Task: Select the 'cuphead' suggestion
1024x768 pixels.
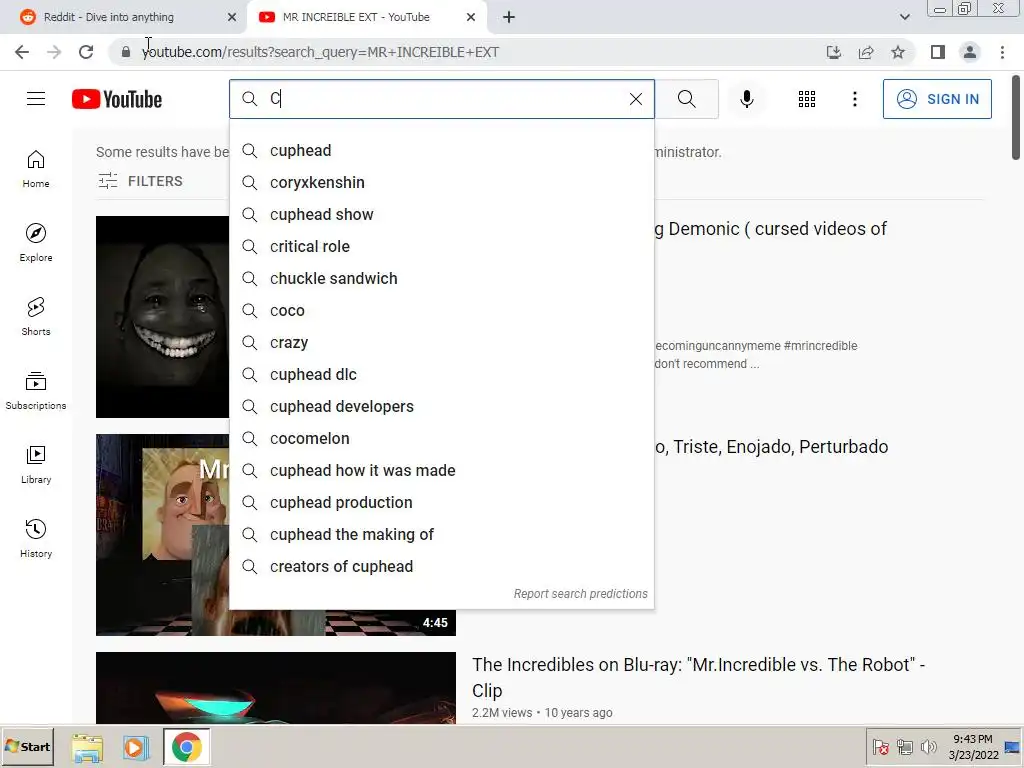Action: pyautogui.click(x=441, y=151)
